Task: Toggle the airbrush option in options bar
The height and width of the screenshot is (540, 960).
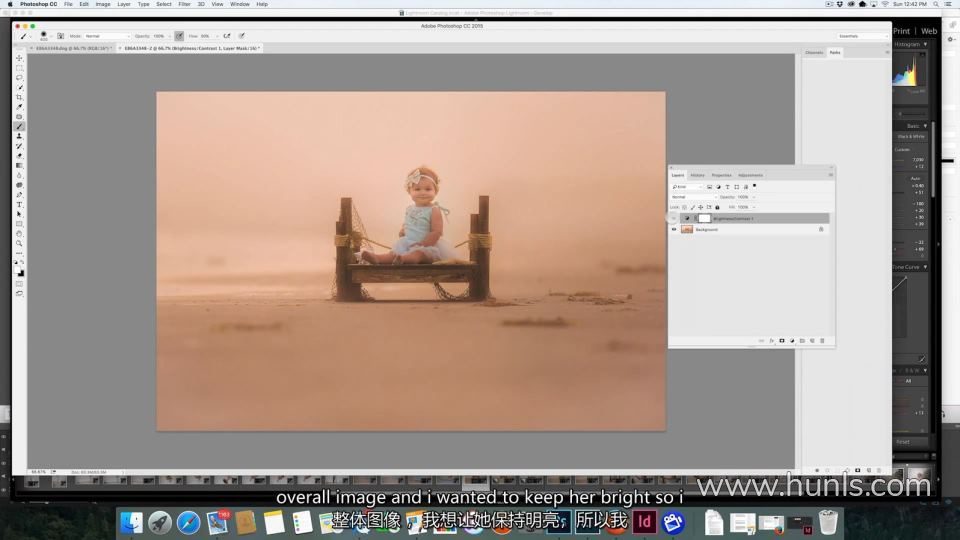Action: 227,36
